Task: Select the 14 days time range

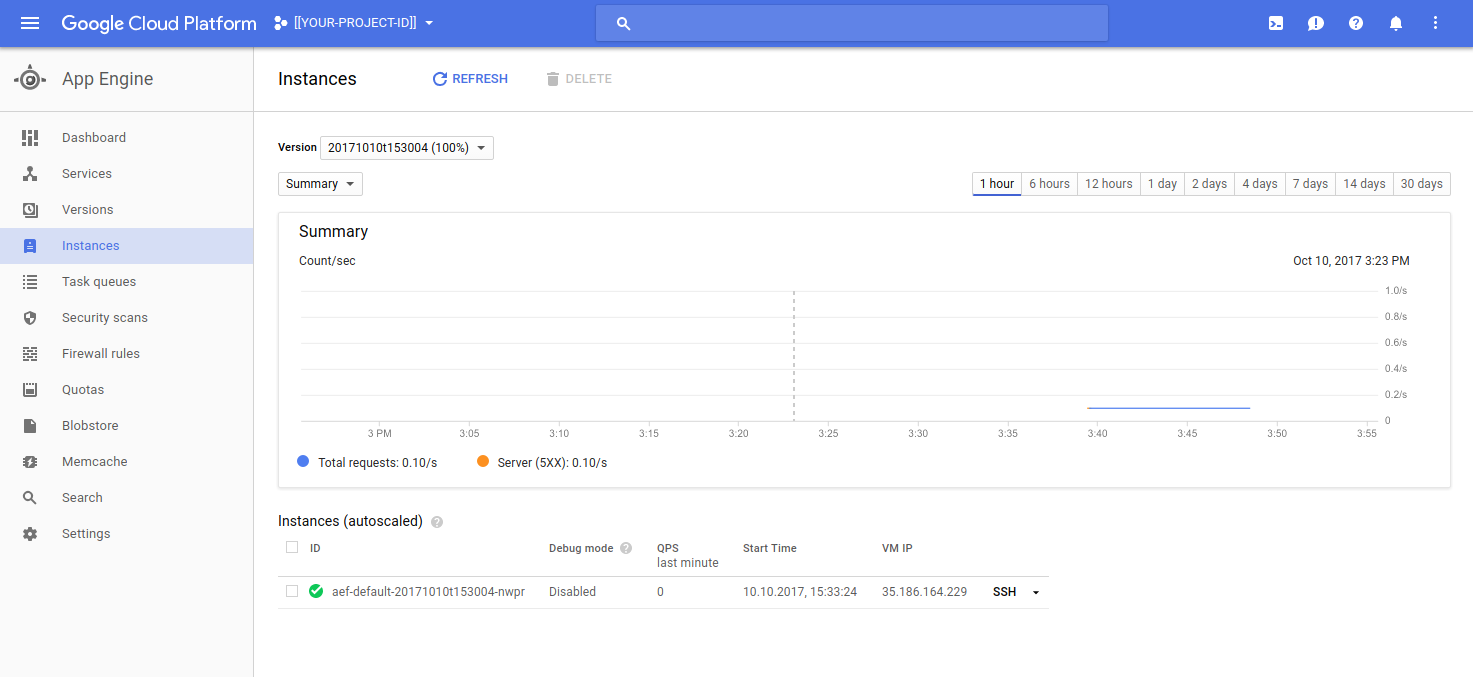Action: click(x=1364, y=184)
